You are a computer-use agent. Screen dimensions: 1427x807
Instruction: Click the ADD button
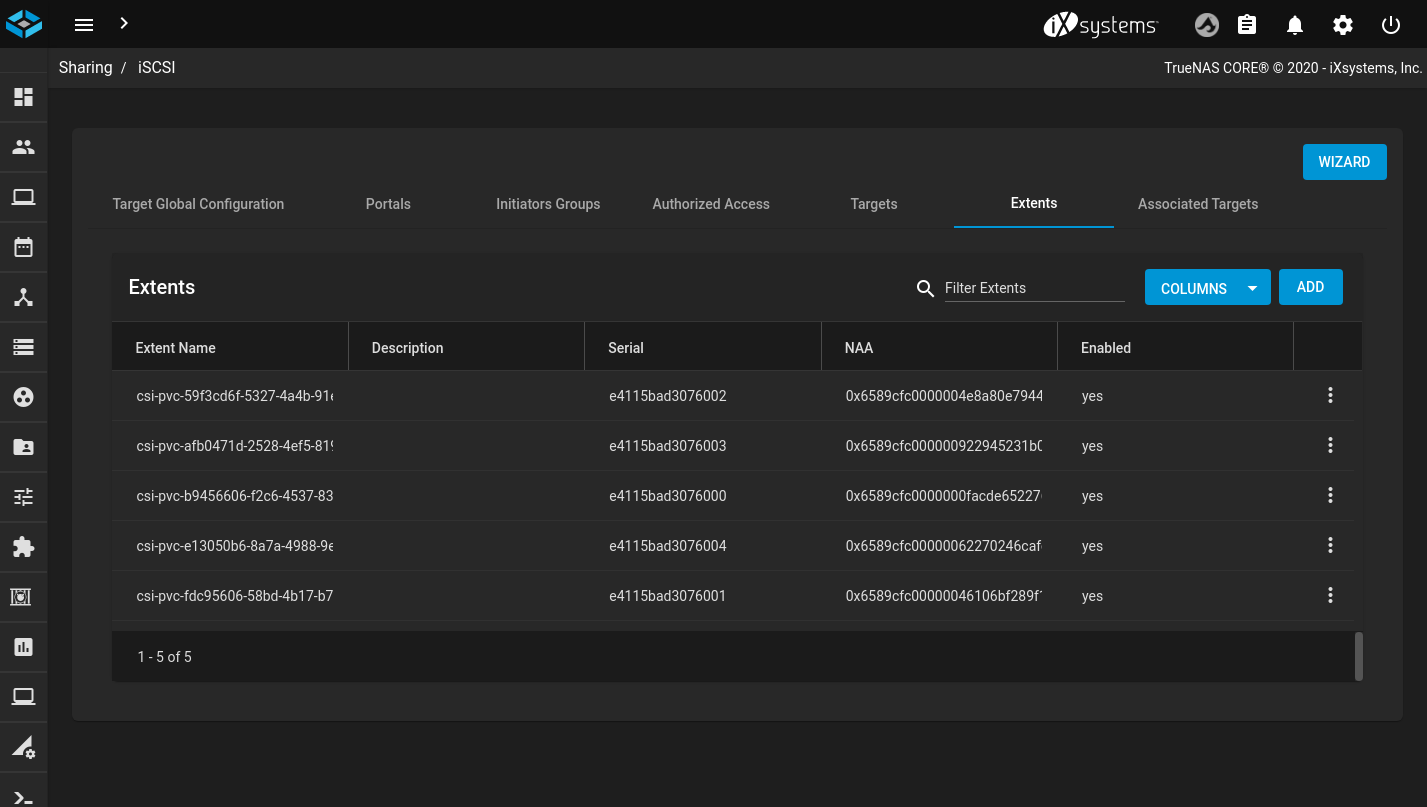(x=1310, y=287)
